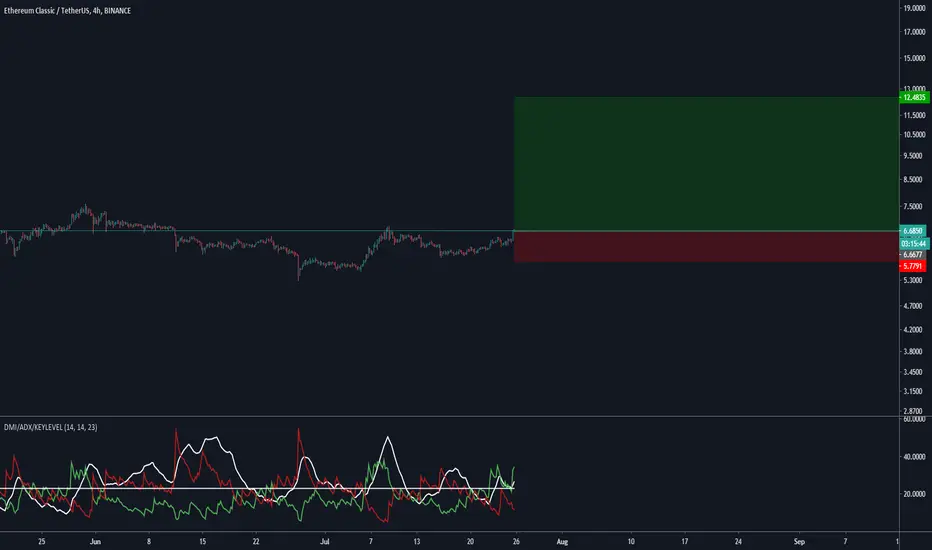Click the 5.3000 tick on the price axis
The image size is (932, 550).
(912, 280)
